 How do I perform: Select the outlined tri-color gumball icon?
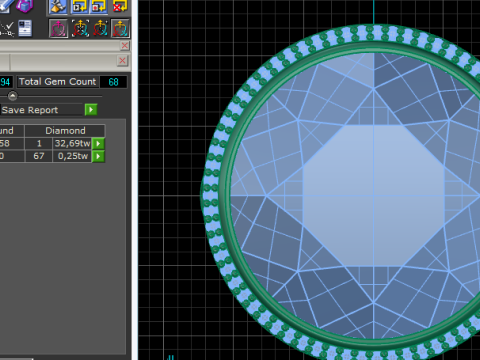click(120, 28)
